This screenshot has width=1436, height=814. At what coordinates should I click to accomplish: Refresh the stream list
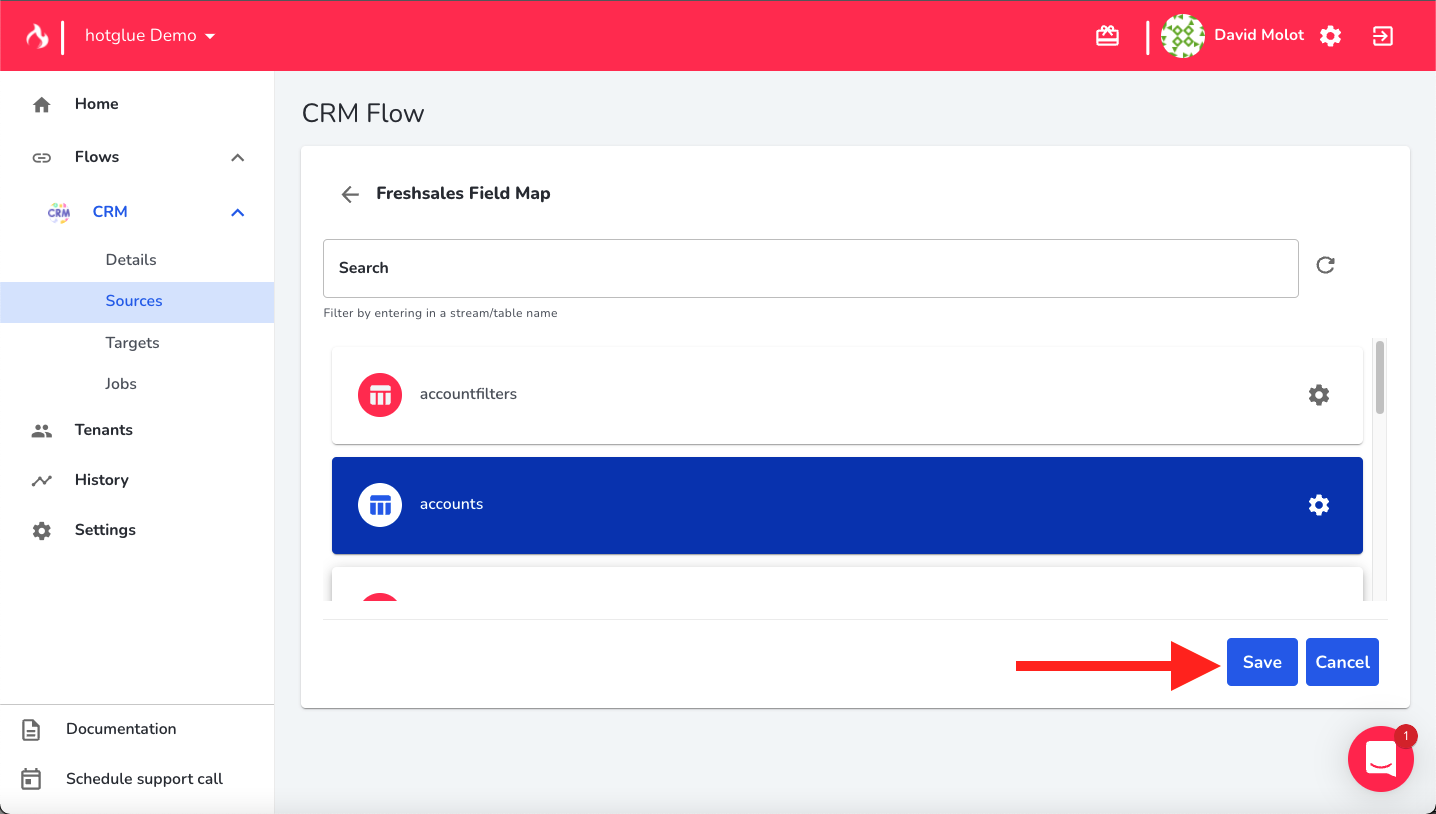click(1325, 265)
